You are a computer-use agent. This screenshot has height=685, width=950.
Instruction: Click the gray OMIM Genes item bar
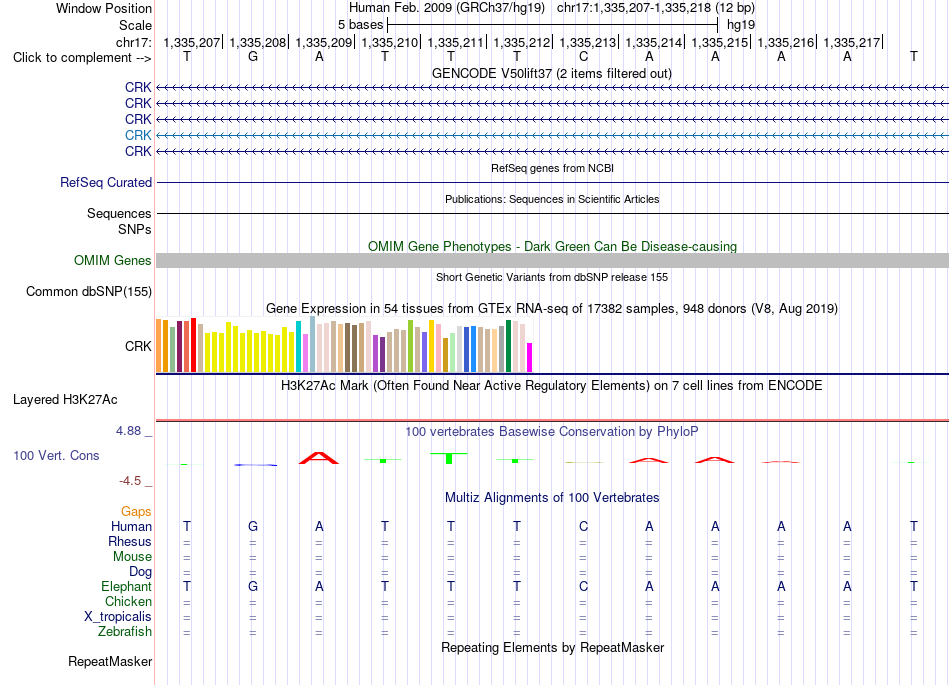[553, 260]
